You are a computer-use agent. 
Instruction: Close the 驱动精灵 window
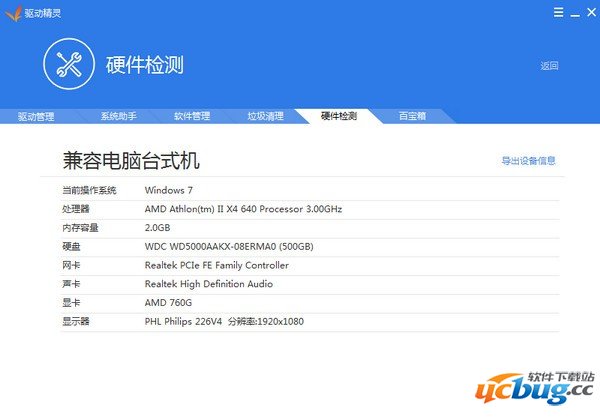pos(591,12)
